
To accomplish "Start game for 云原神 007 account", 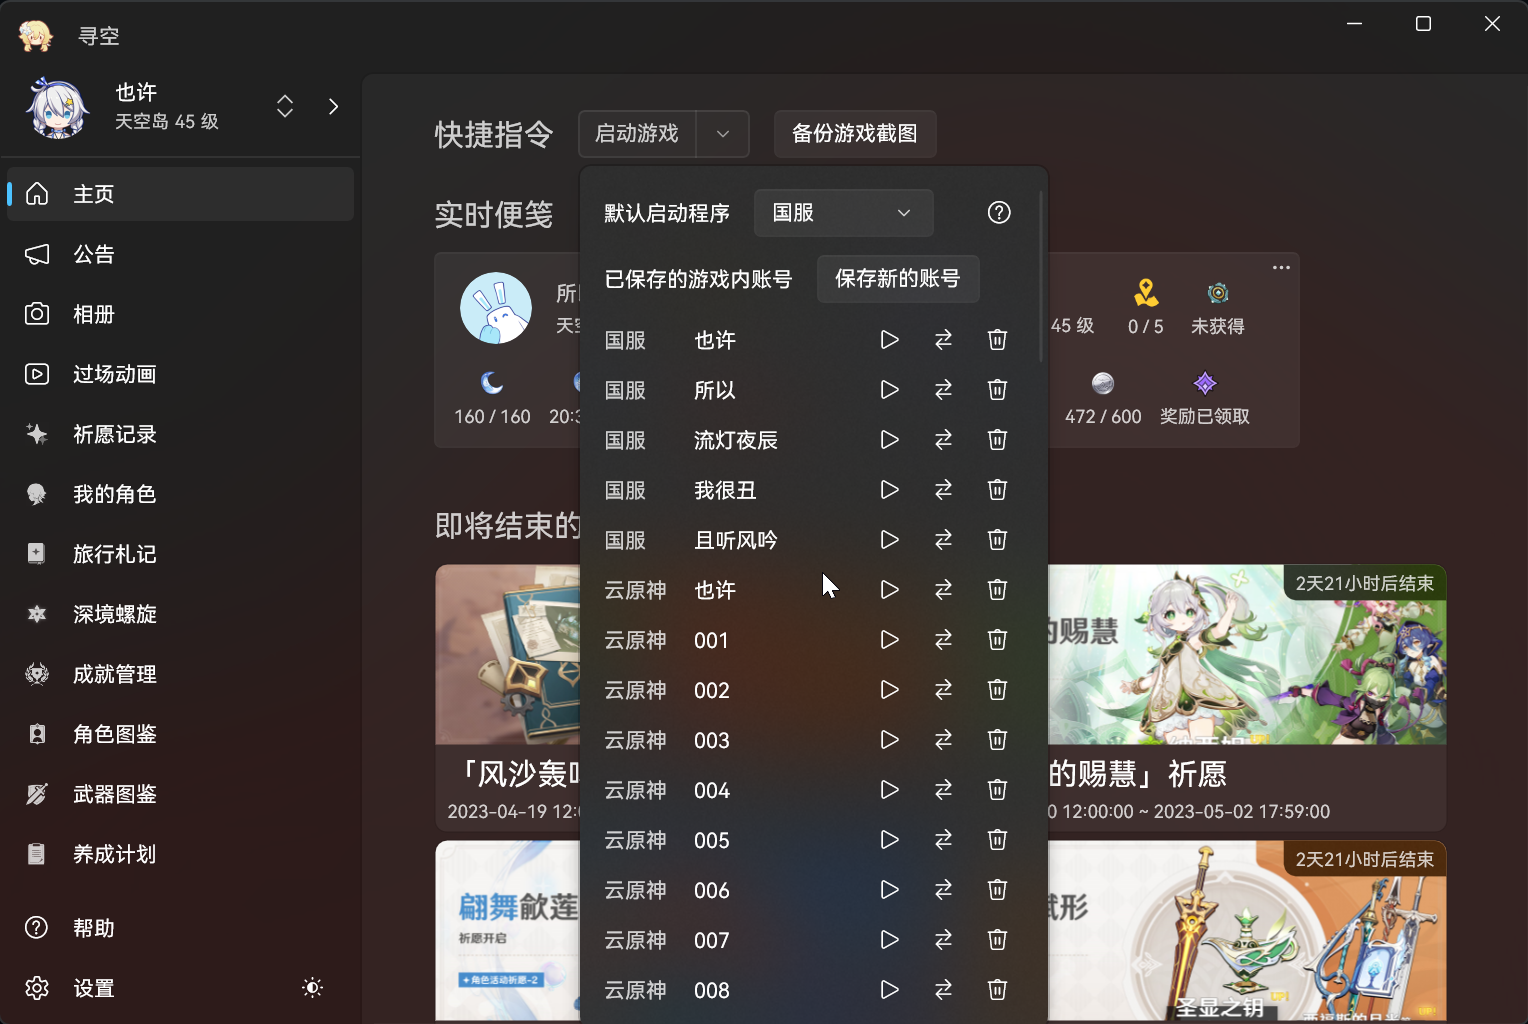I will point(889,940).
